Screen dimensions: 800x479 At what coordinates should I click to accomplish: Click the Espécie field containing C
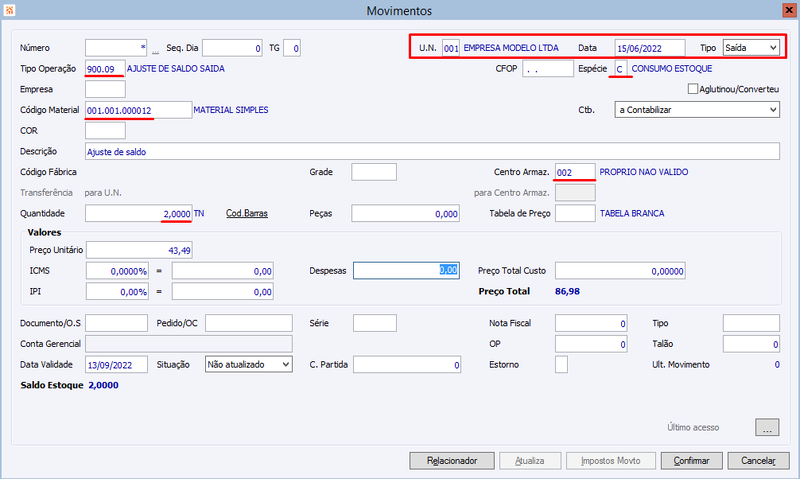tap(620, 68)
